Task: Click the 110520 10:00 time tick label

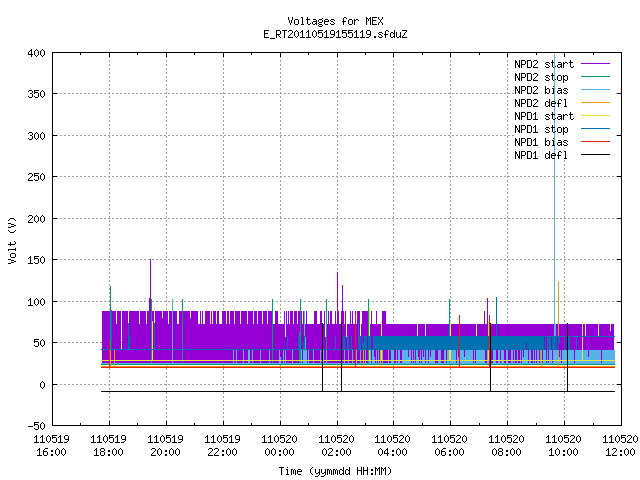Action: click(x=563, y=446)
